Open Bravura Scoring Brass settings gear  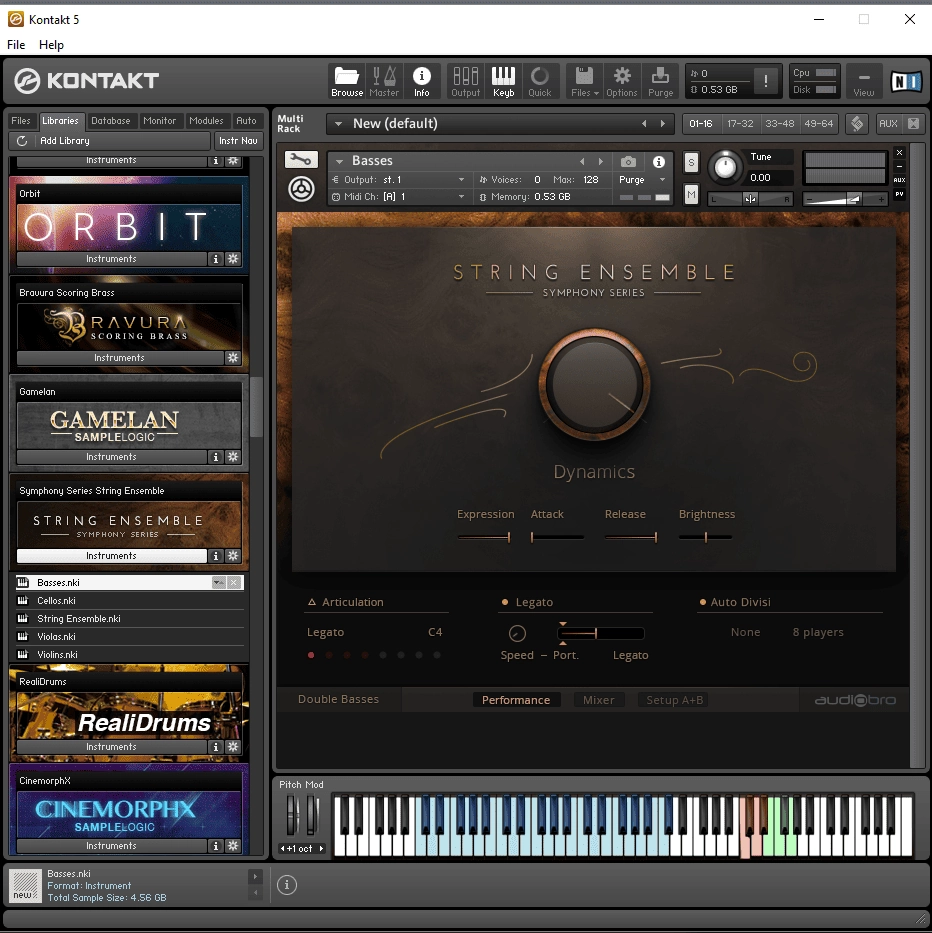pyautogui.click(x=233, y=358)
